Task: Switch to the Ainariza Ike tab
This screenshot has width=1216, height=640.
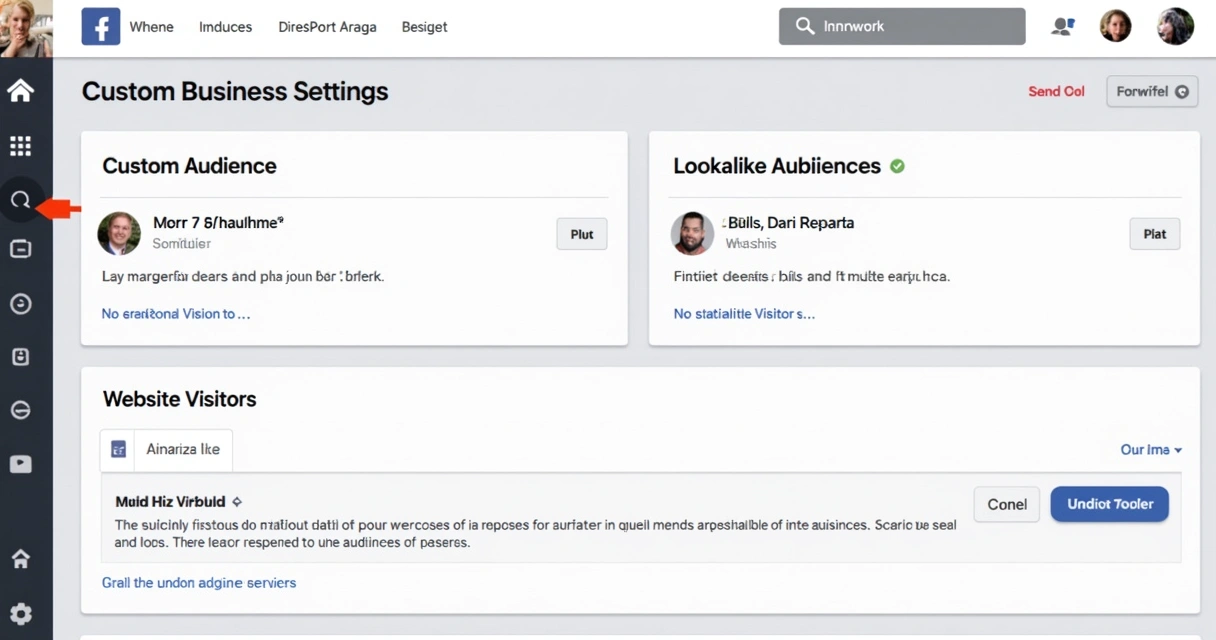Action: (x=167, y=450)
